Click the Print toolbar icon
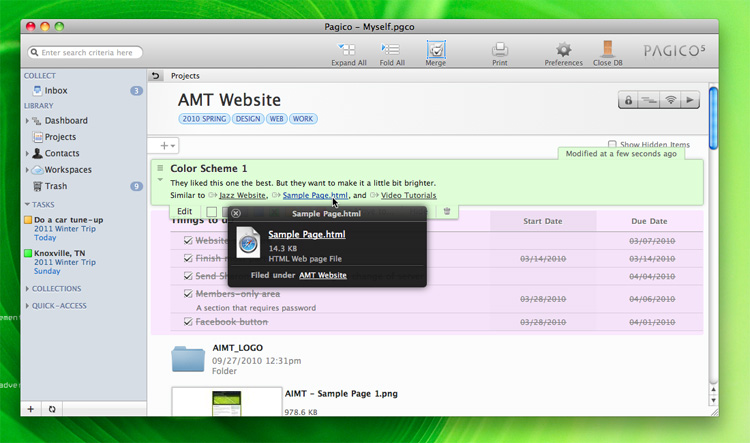The width and height of the screenshot is (750, 443). (x=499, y=49)
